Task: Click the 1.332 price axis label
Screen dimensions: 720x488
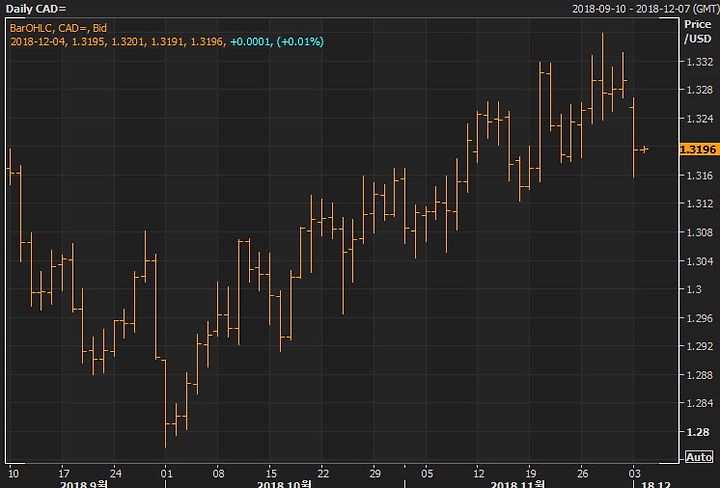Action: click(700, 62)
